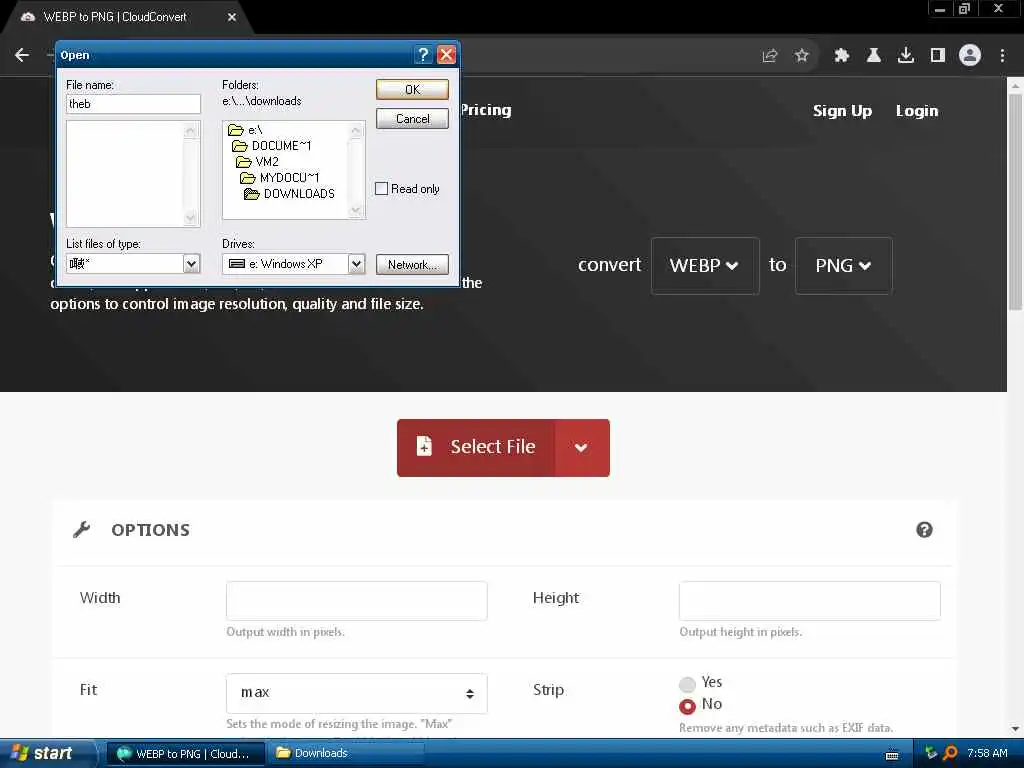Click the taskbar clock showing 7:58 AM

[987, 753]
